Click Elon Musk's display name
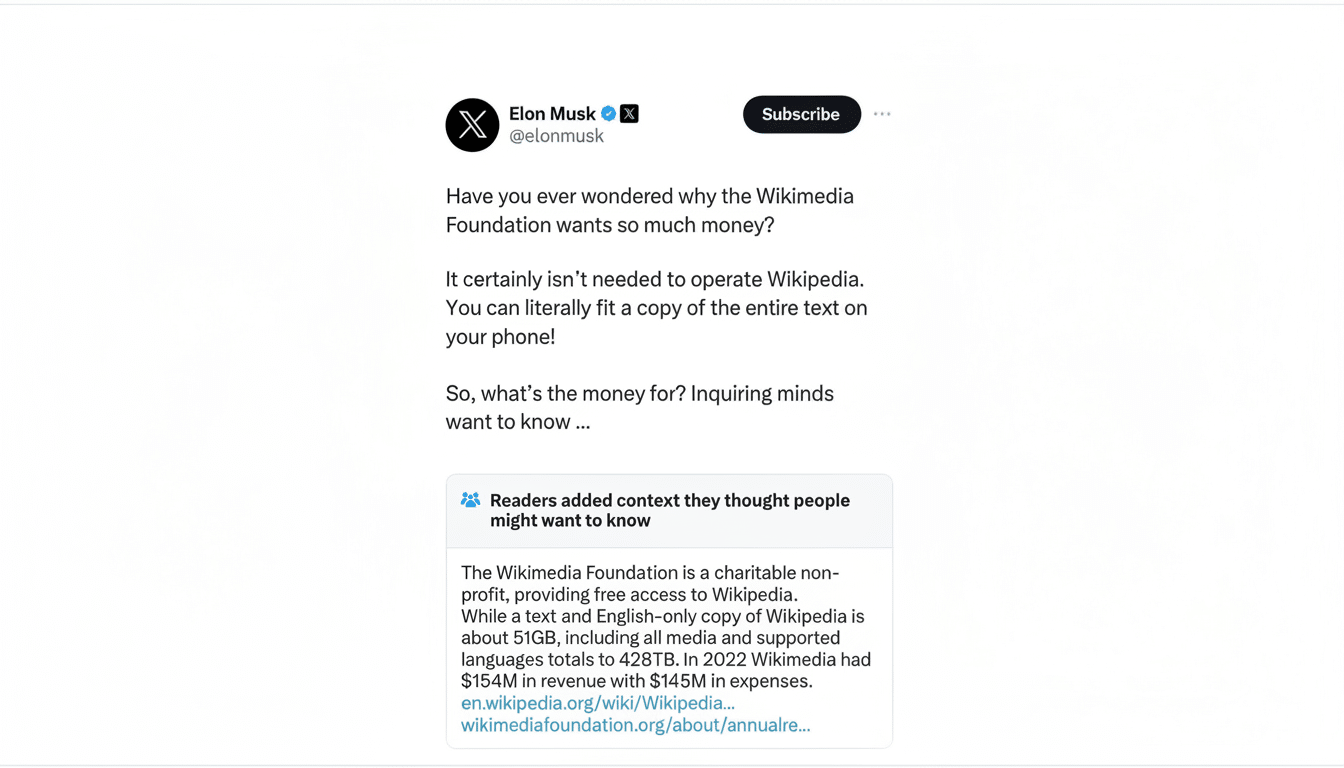The height and width of the screenshot is (768, 1344). 552,113
